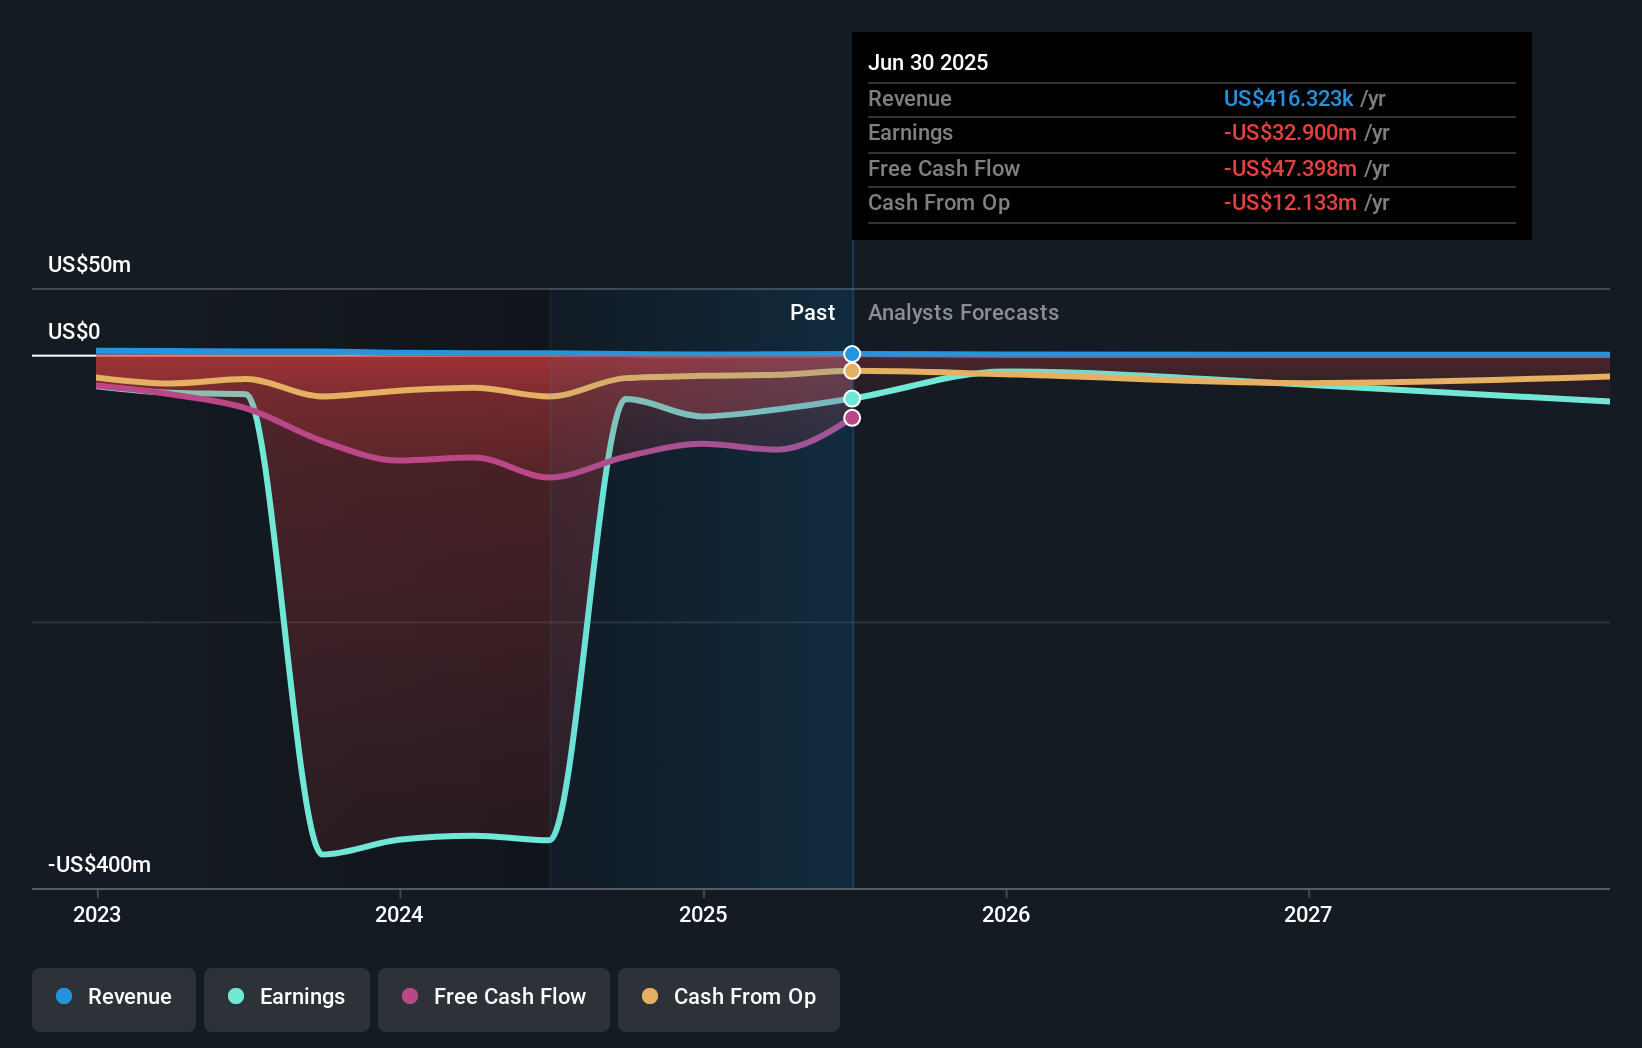Click the Earnings legend color dot

pyautogui.click(x=236, y=998)
